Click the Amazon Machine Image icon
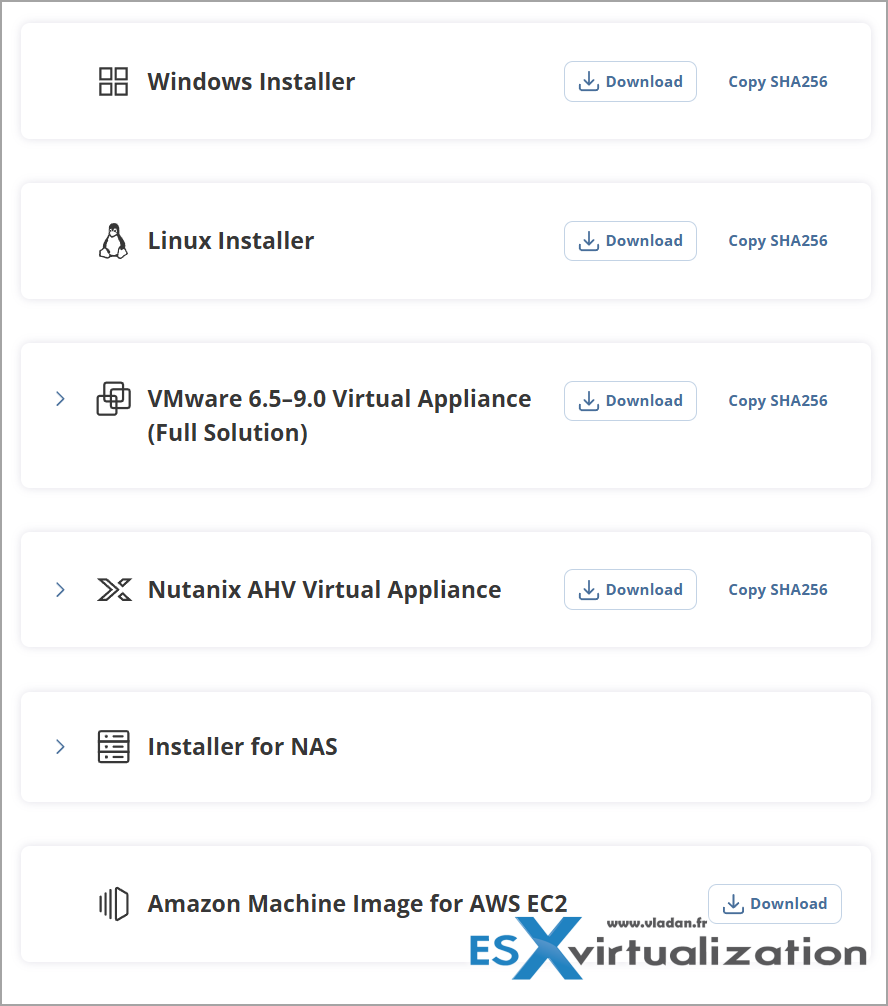 tap(113, 904)
